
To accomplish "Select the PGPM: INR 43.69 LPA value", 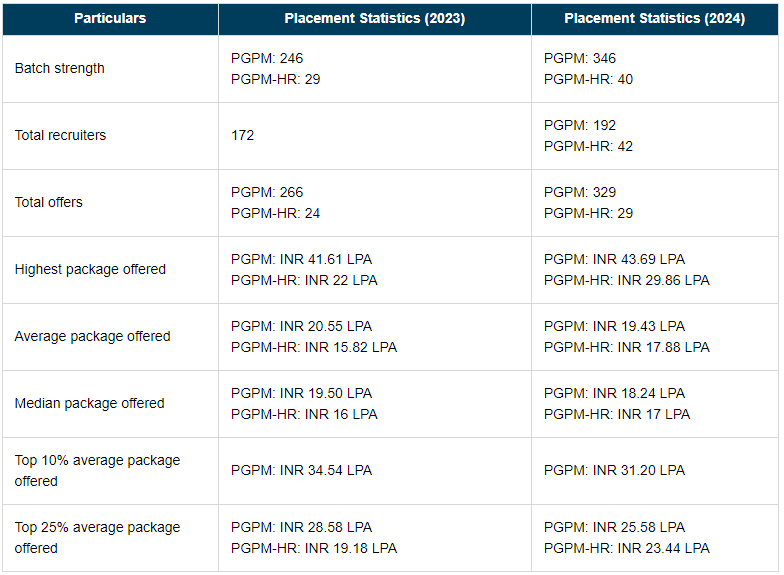I will click(x=614, y=260).
